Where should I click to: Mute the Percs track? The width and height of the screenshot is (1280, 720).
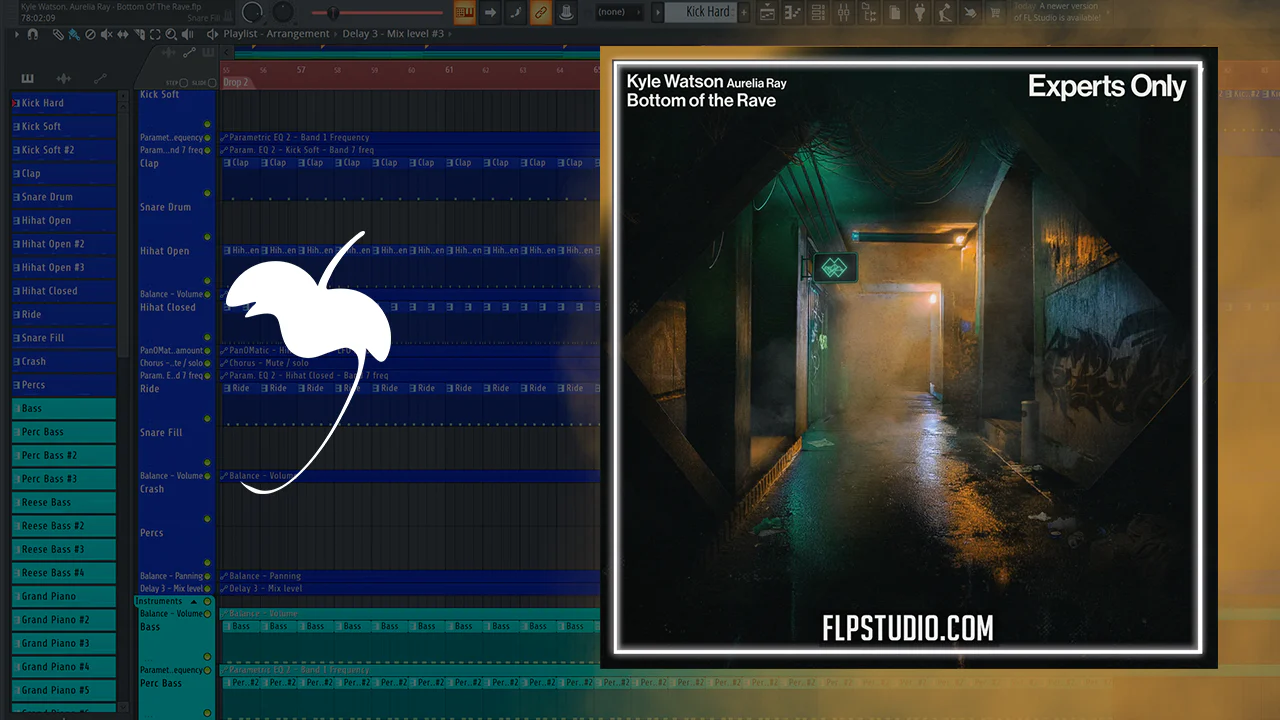(x=207, y=563)
